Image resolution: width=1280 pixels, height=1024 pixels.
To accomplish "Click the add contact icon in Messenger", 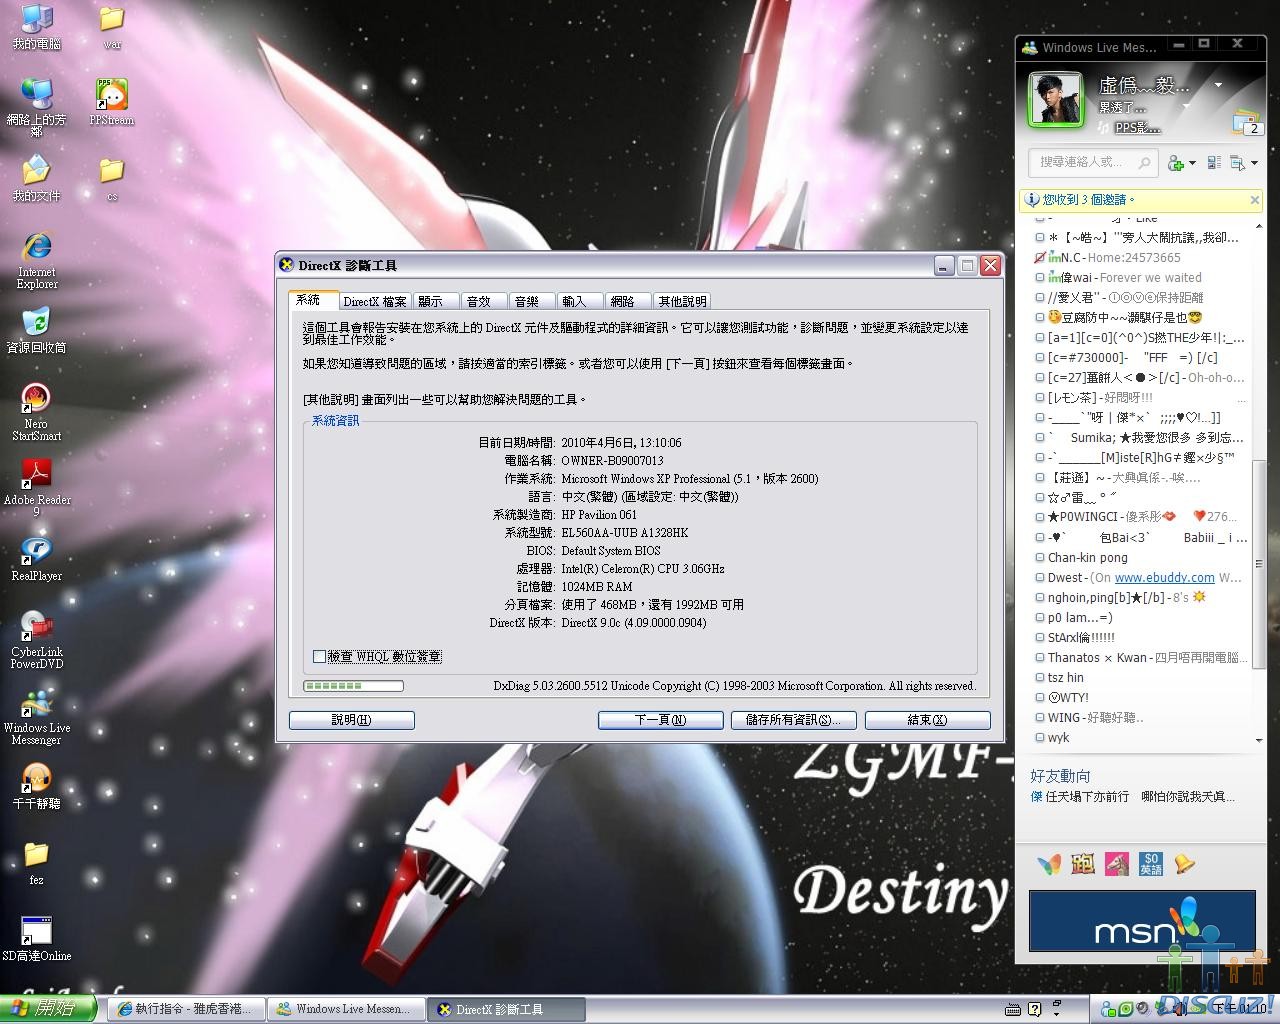I will click(x=1176, y=163).
